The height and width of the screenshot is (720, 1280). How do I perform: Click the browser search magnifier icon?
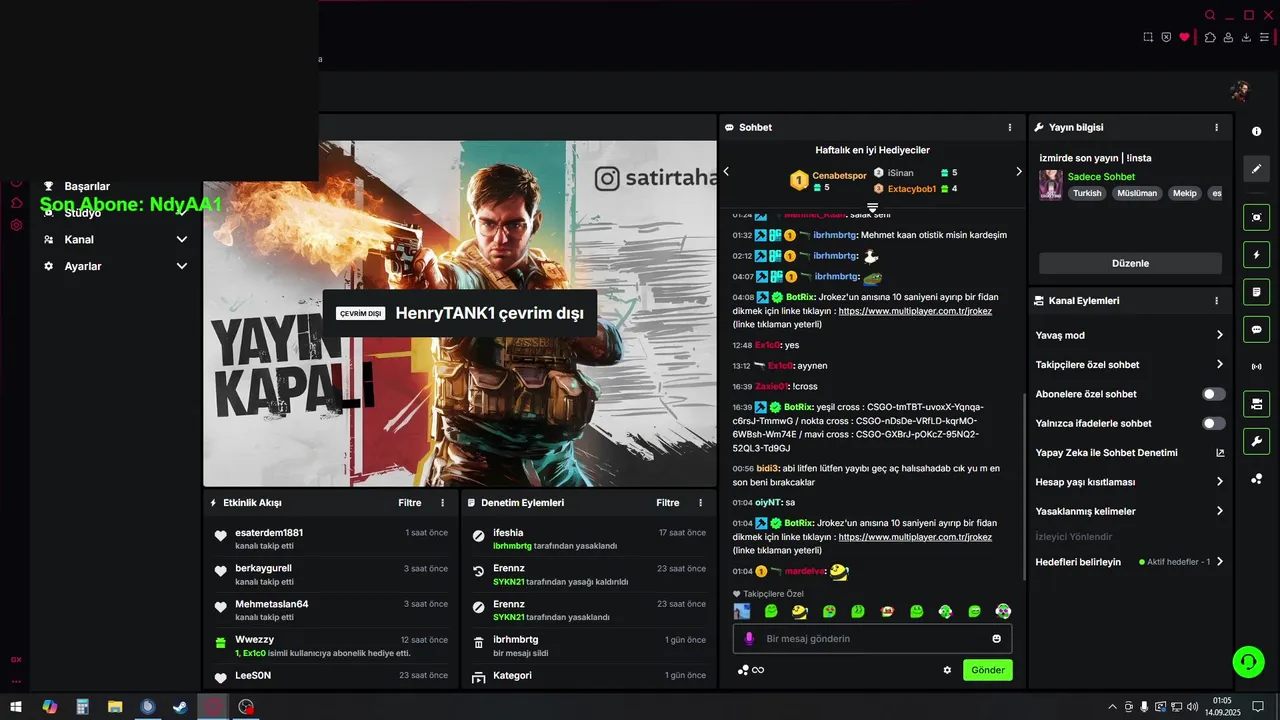(1210, 15)
